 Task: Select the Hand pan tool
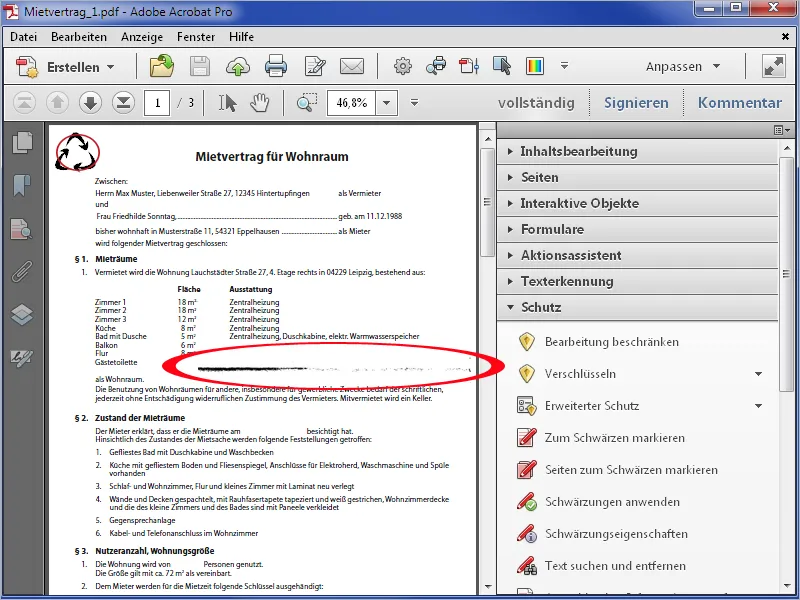click(x=260, y=103)
